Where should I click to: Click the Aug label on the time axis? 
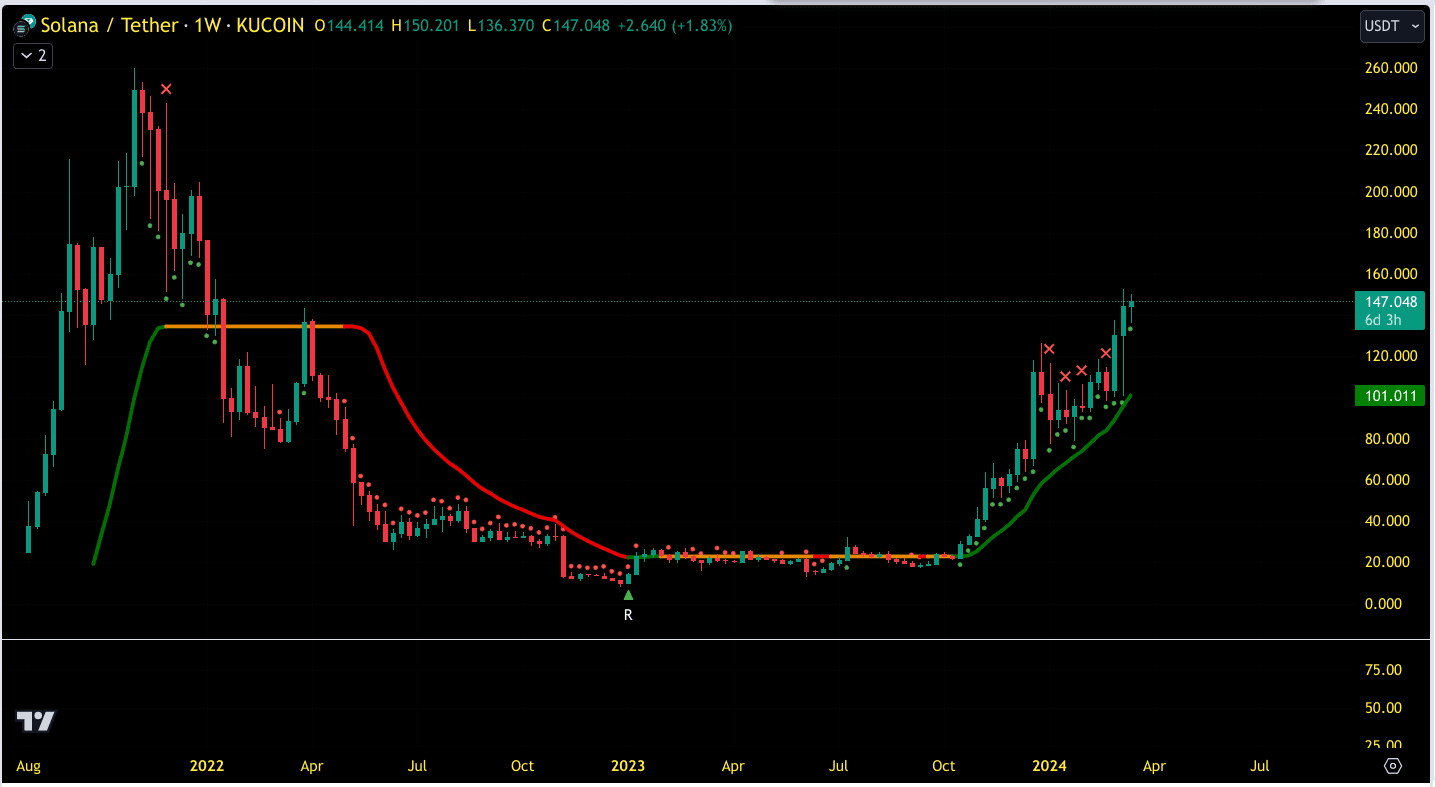click(28, 766)
